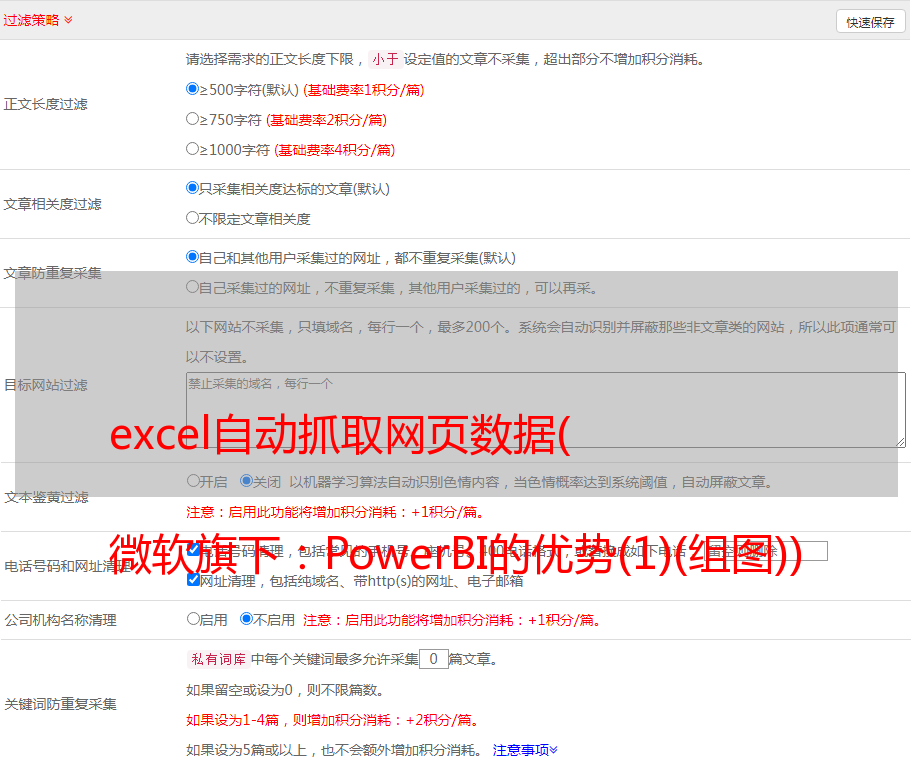912x768 pixels.
Task: Turn on 文本鉴黄过滤 with 开启 radio
Action: pos(193,481)
